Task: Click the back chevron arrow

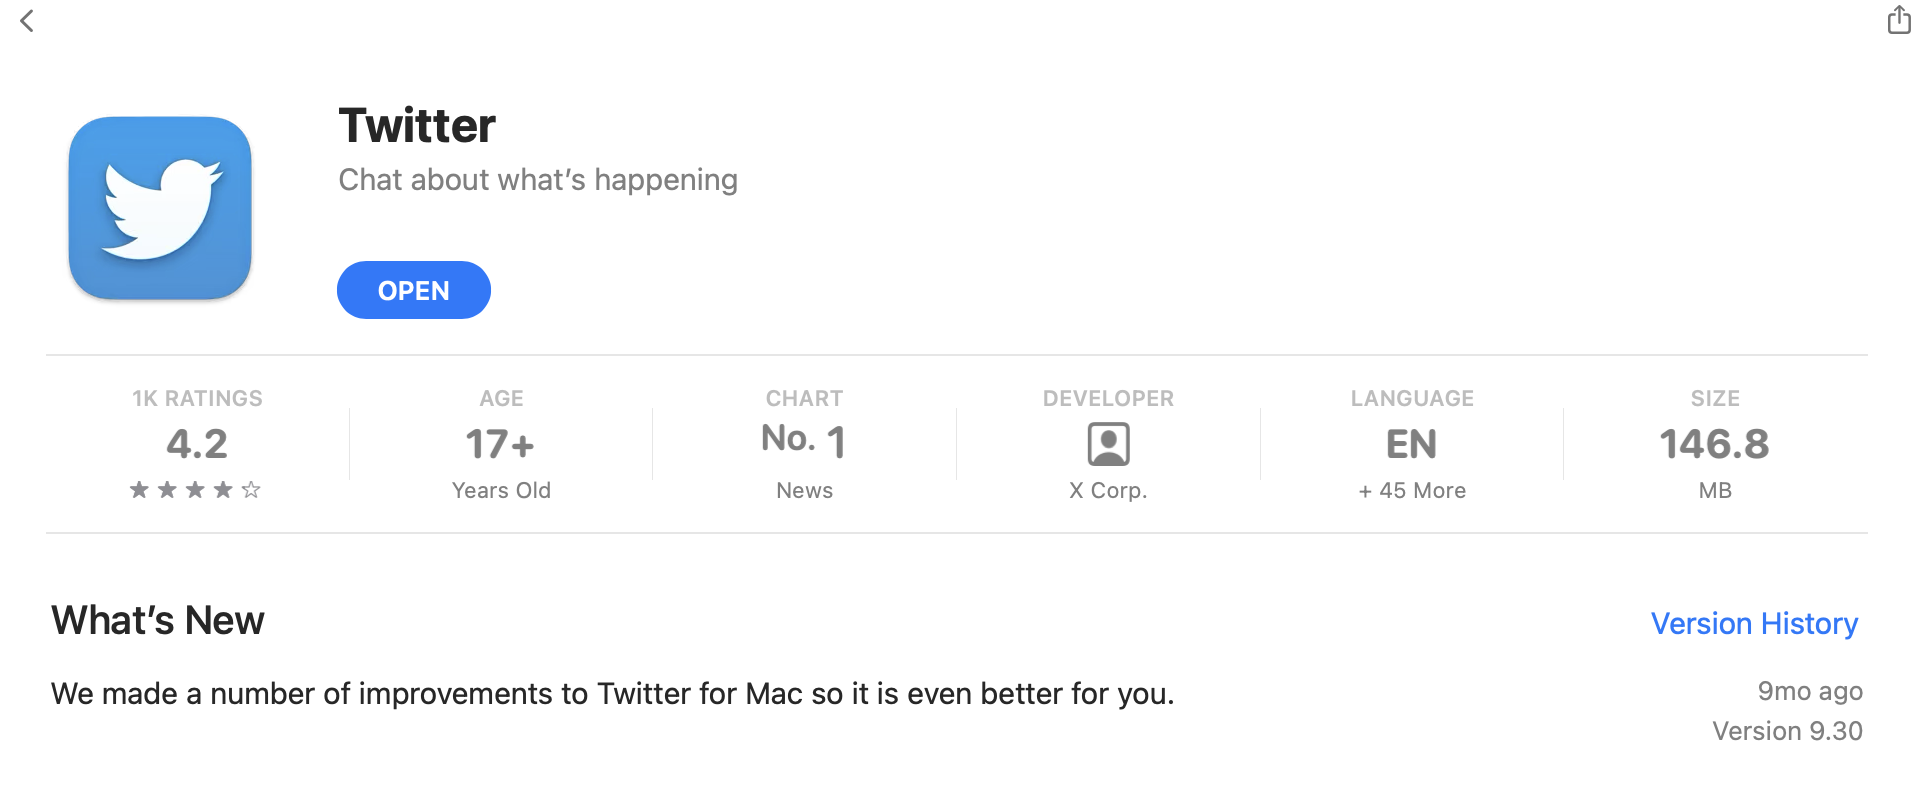Action: click(x=27, y=20)
